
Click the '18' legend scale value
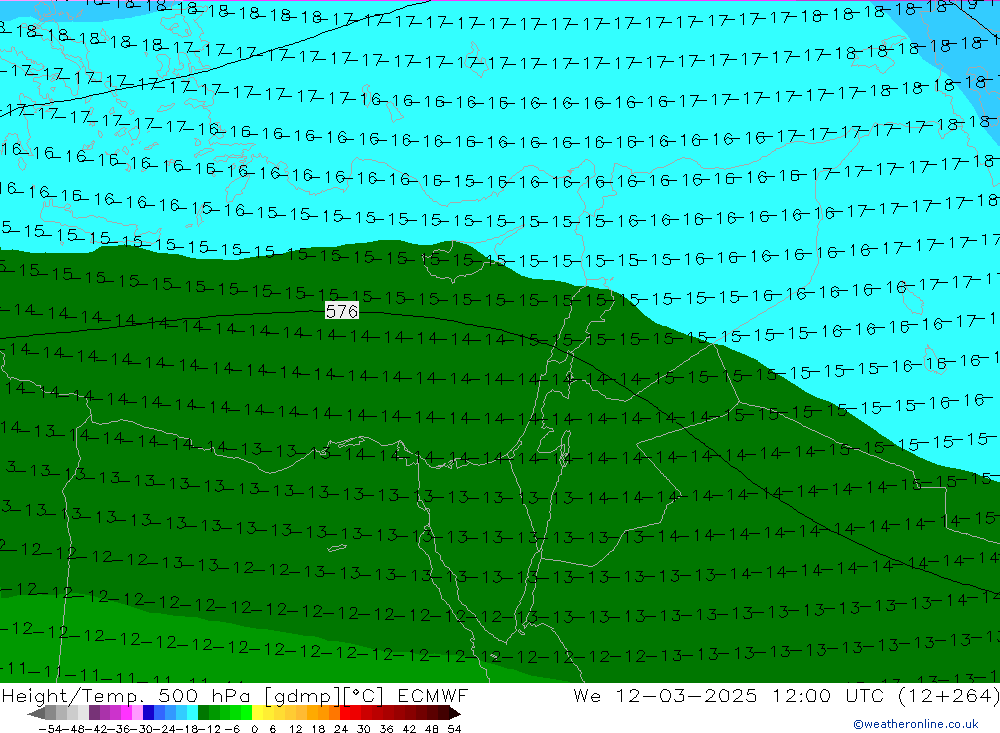tap(318, 729)
